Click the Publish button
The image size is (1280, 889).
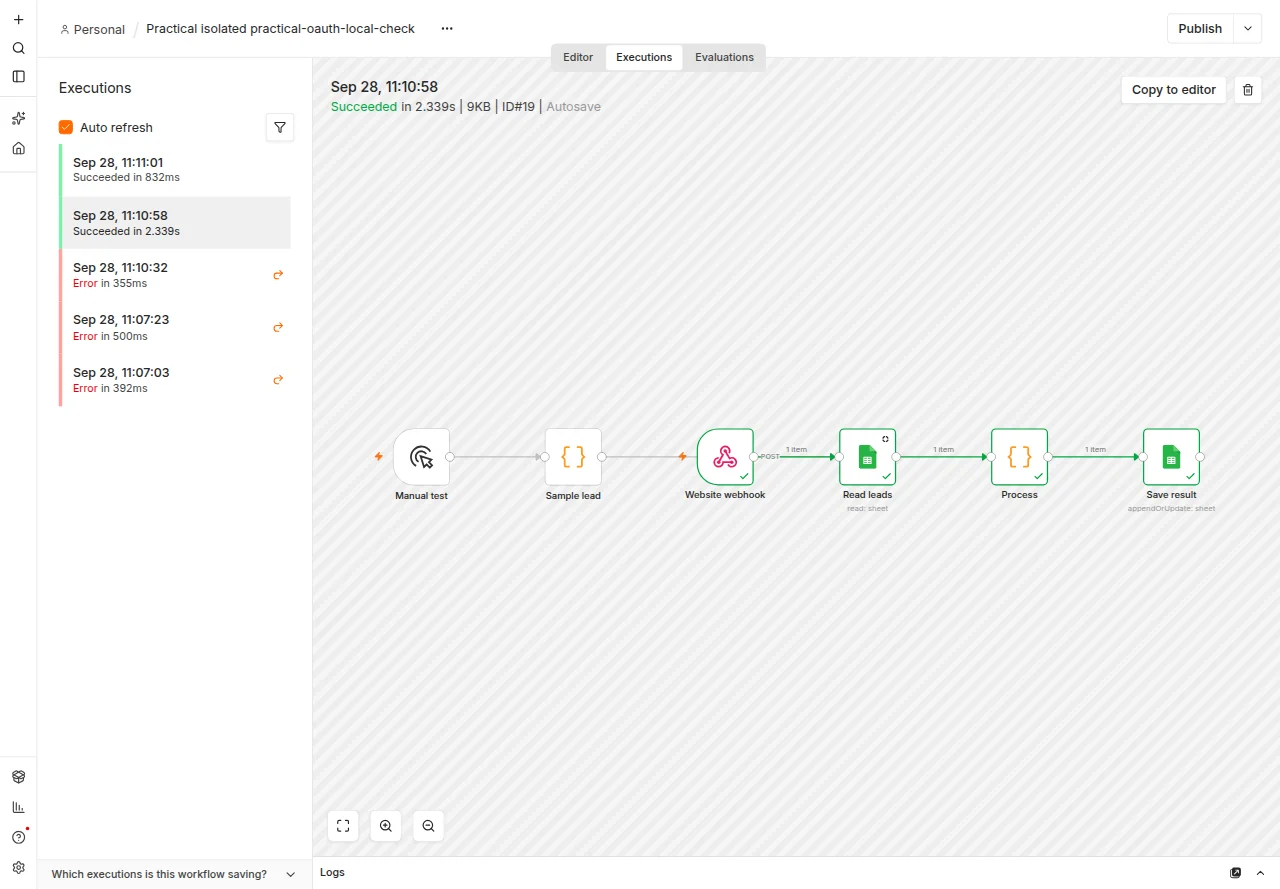point(1200,28)
